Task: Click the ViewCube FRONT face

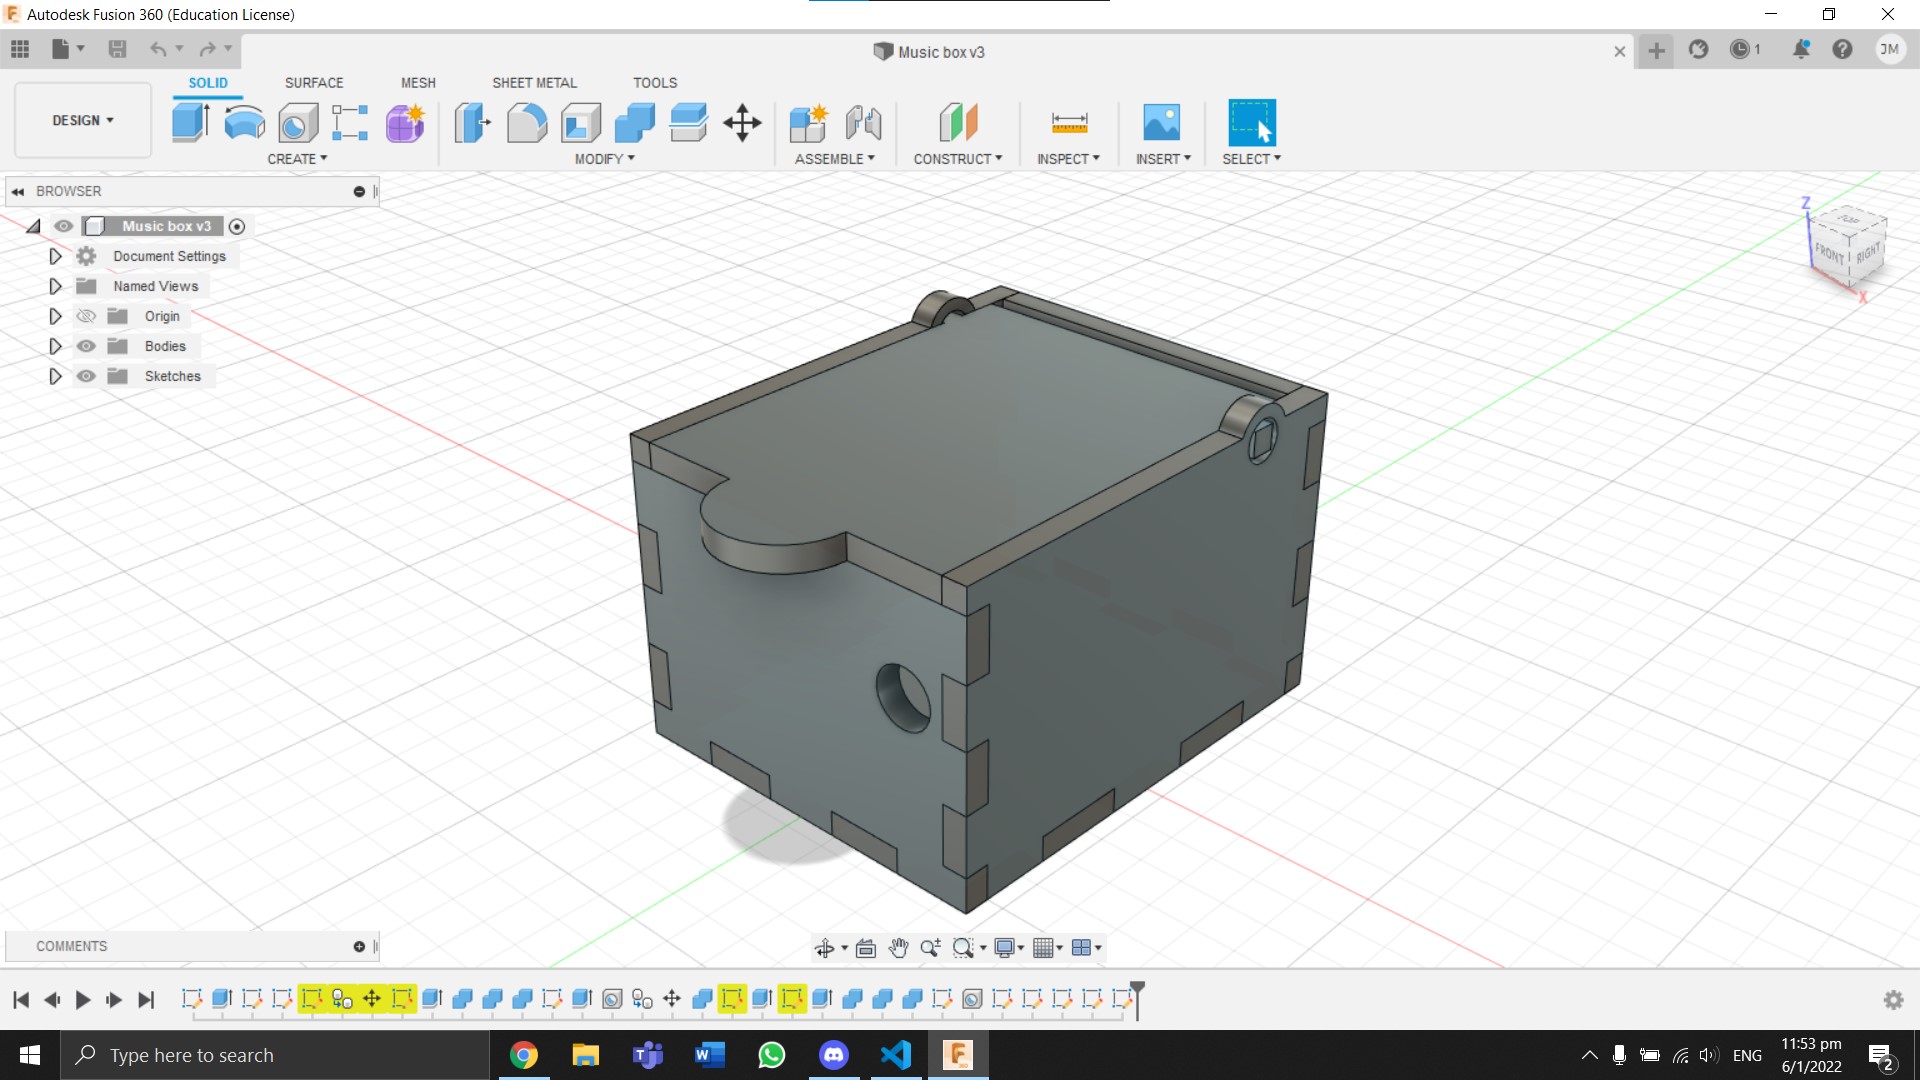Action: [1830, 253]
